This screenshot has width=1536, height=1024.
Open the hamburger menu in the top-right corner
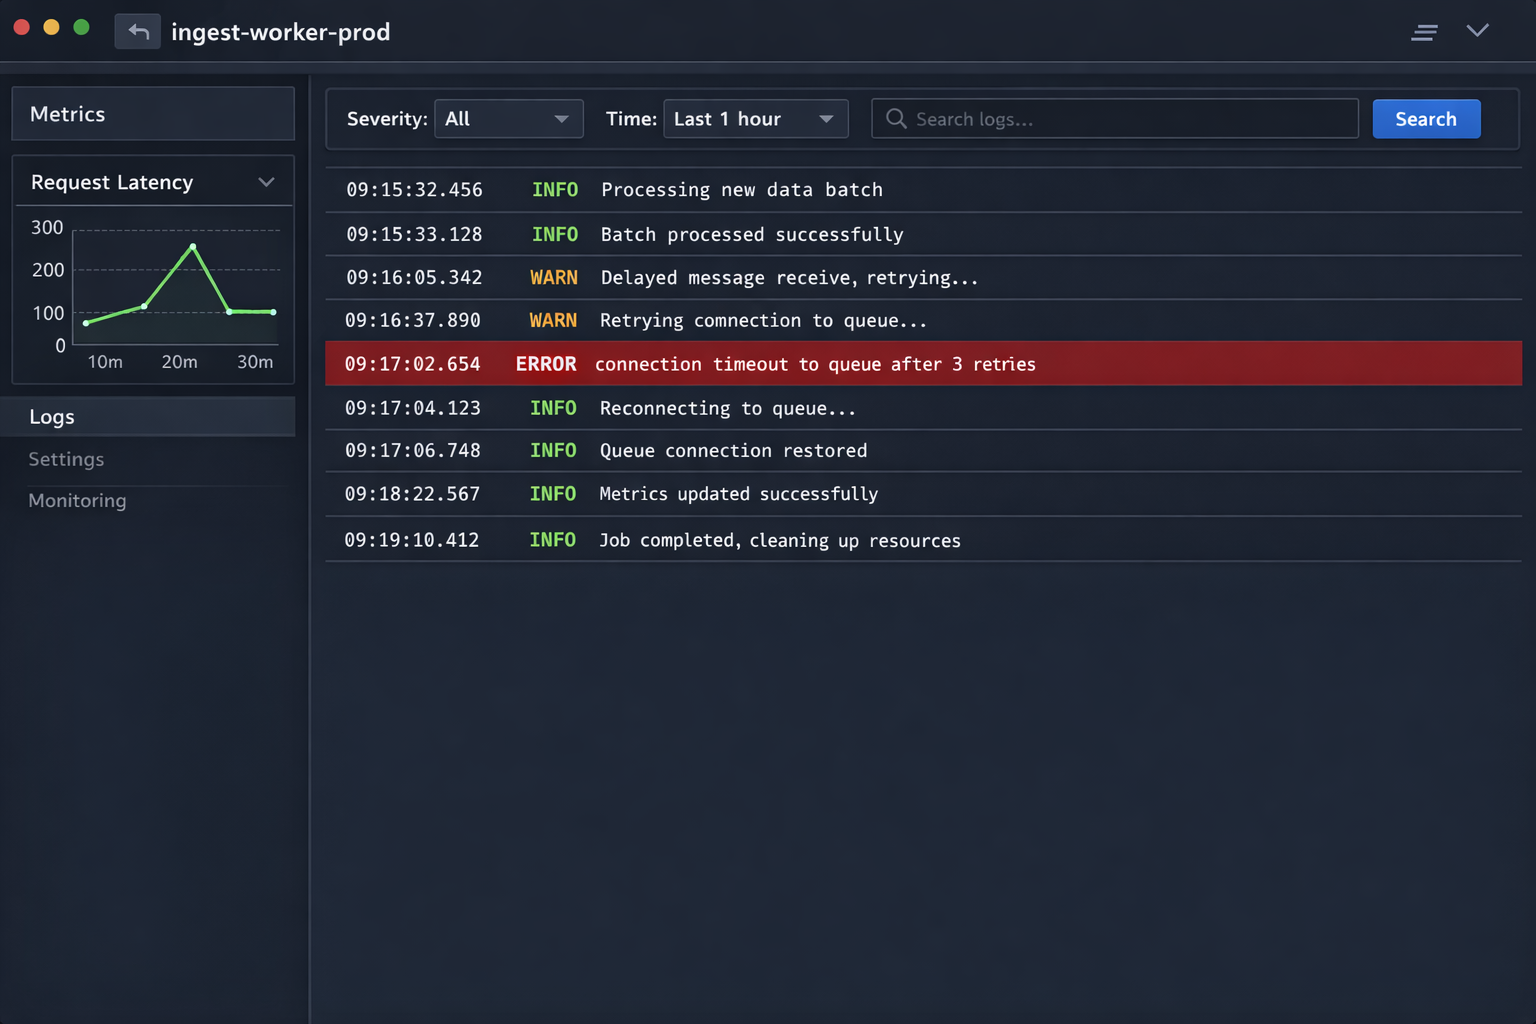pyautogui.click(x=1424, y=31)
